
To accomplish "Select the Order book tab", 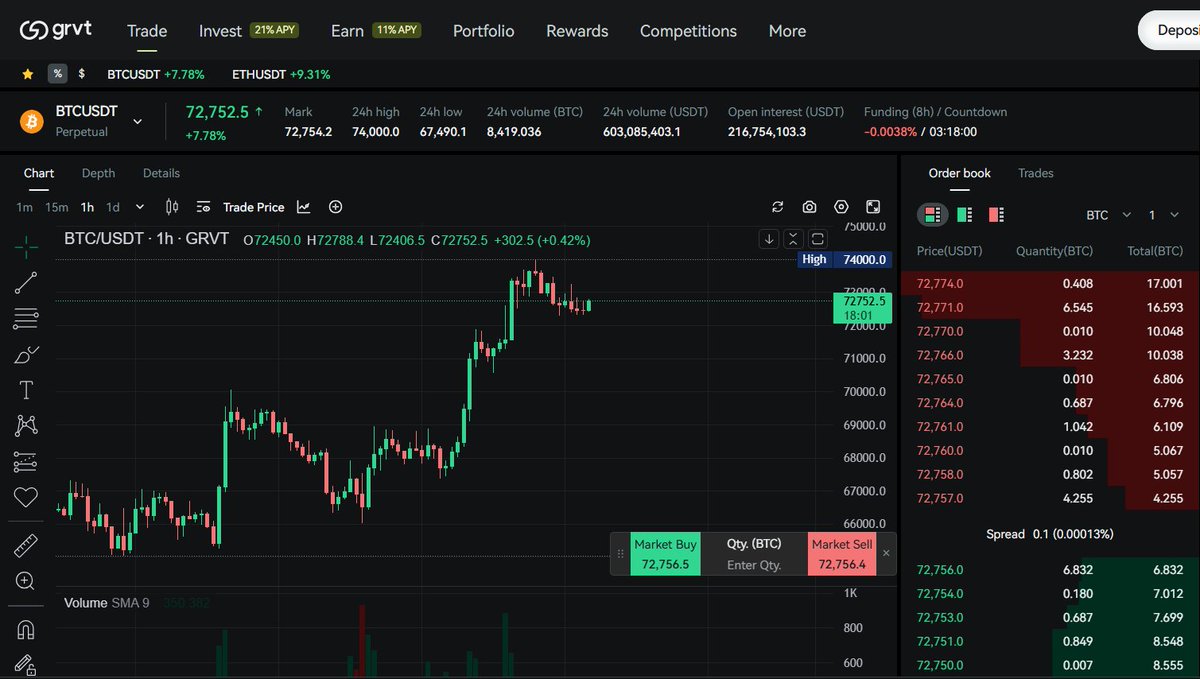I will (960, 173).
